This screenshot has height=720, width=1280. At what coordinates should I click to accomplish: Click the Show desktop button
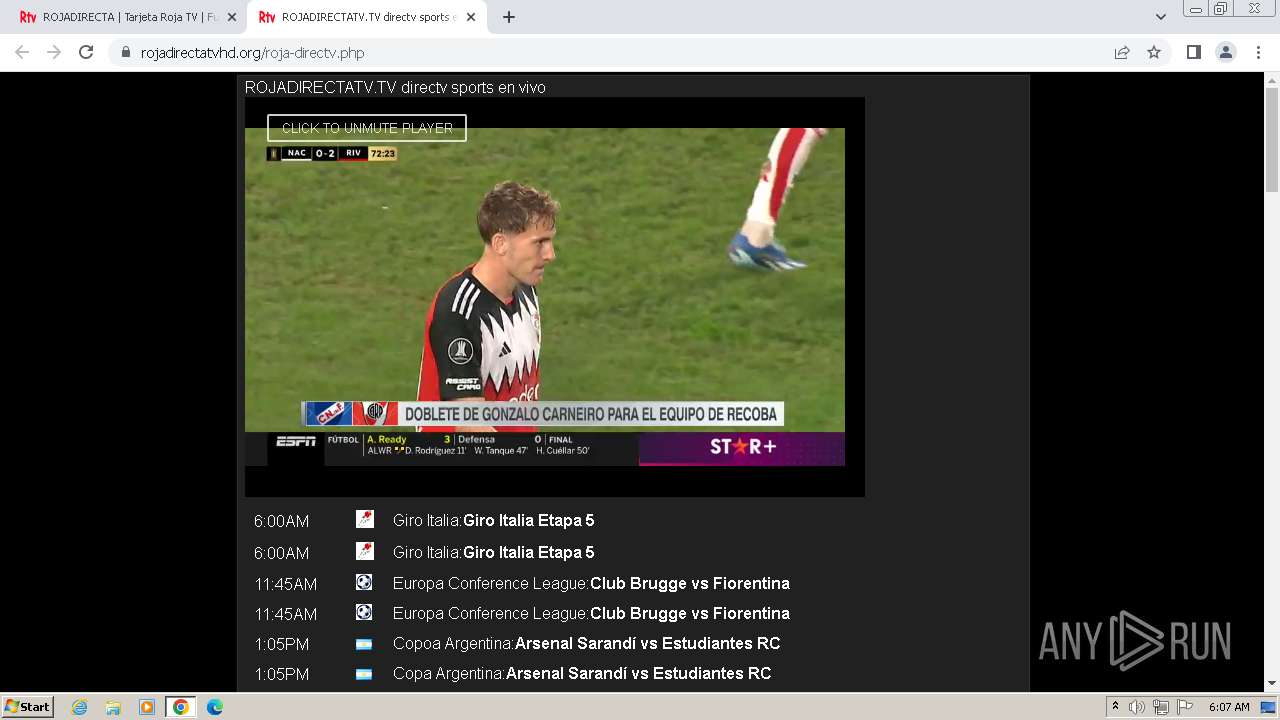[1269, 707]
